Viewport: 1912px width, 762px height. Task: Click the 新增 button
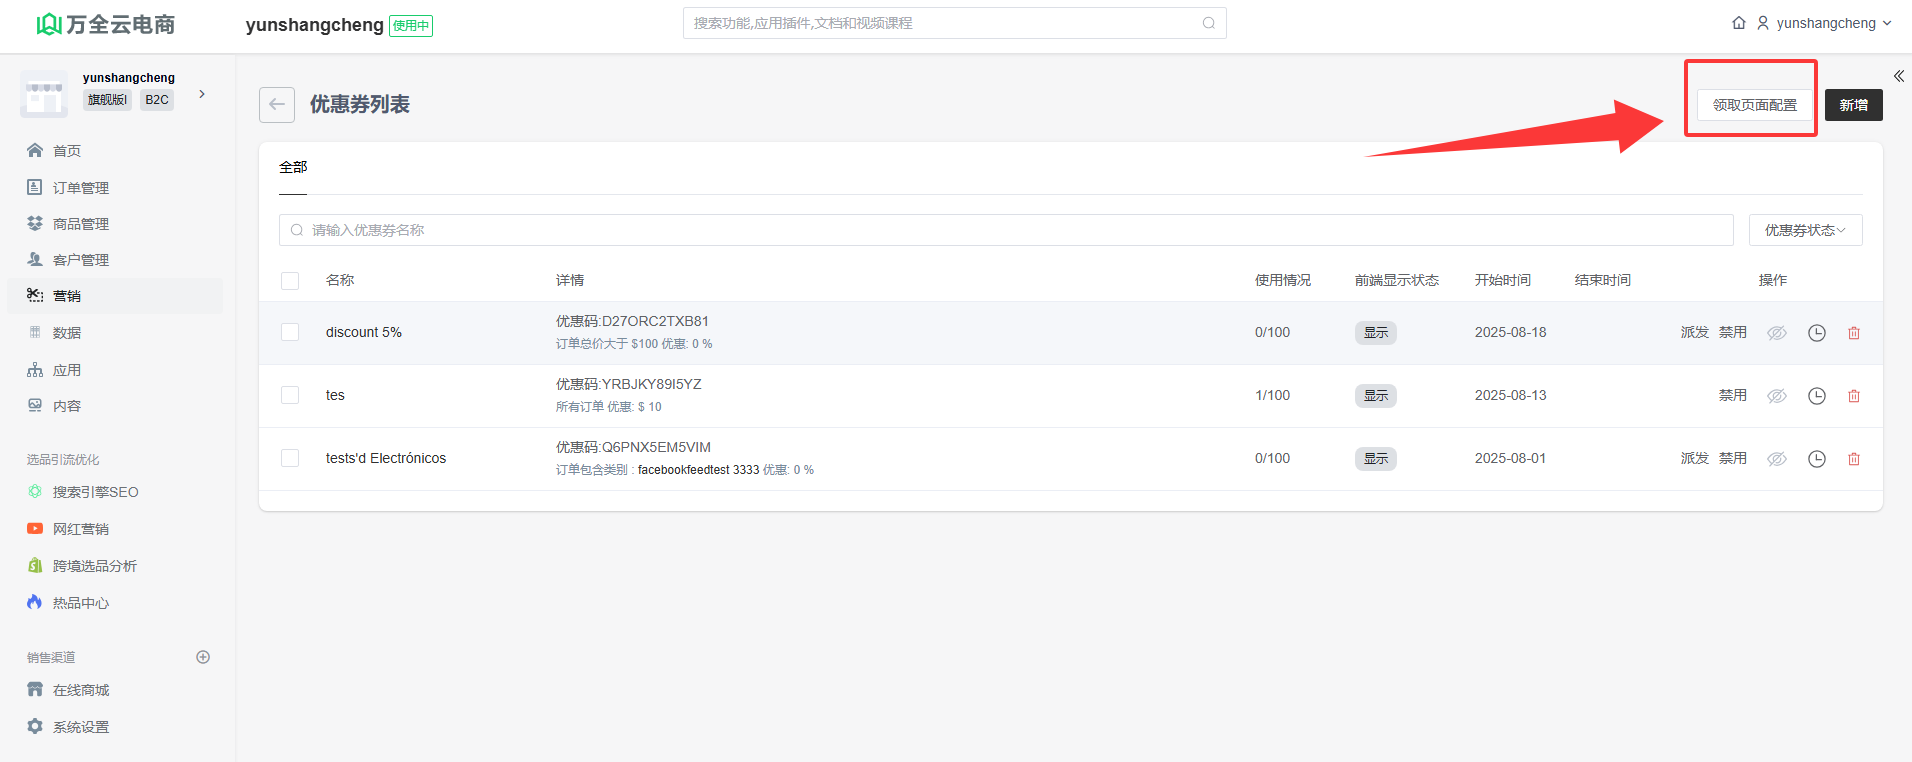point(1852,105)
